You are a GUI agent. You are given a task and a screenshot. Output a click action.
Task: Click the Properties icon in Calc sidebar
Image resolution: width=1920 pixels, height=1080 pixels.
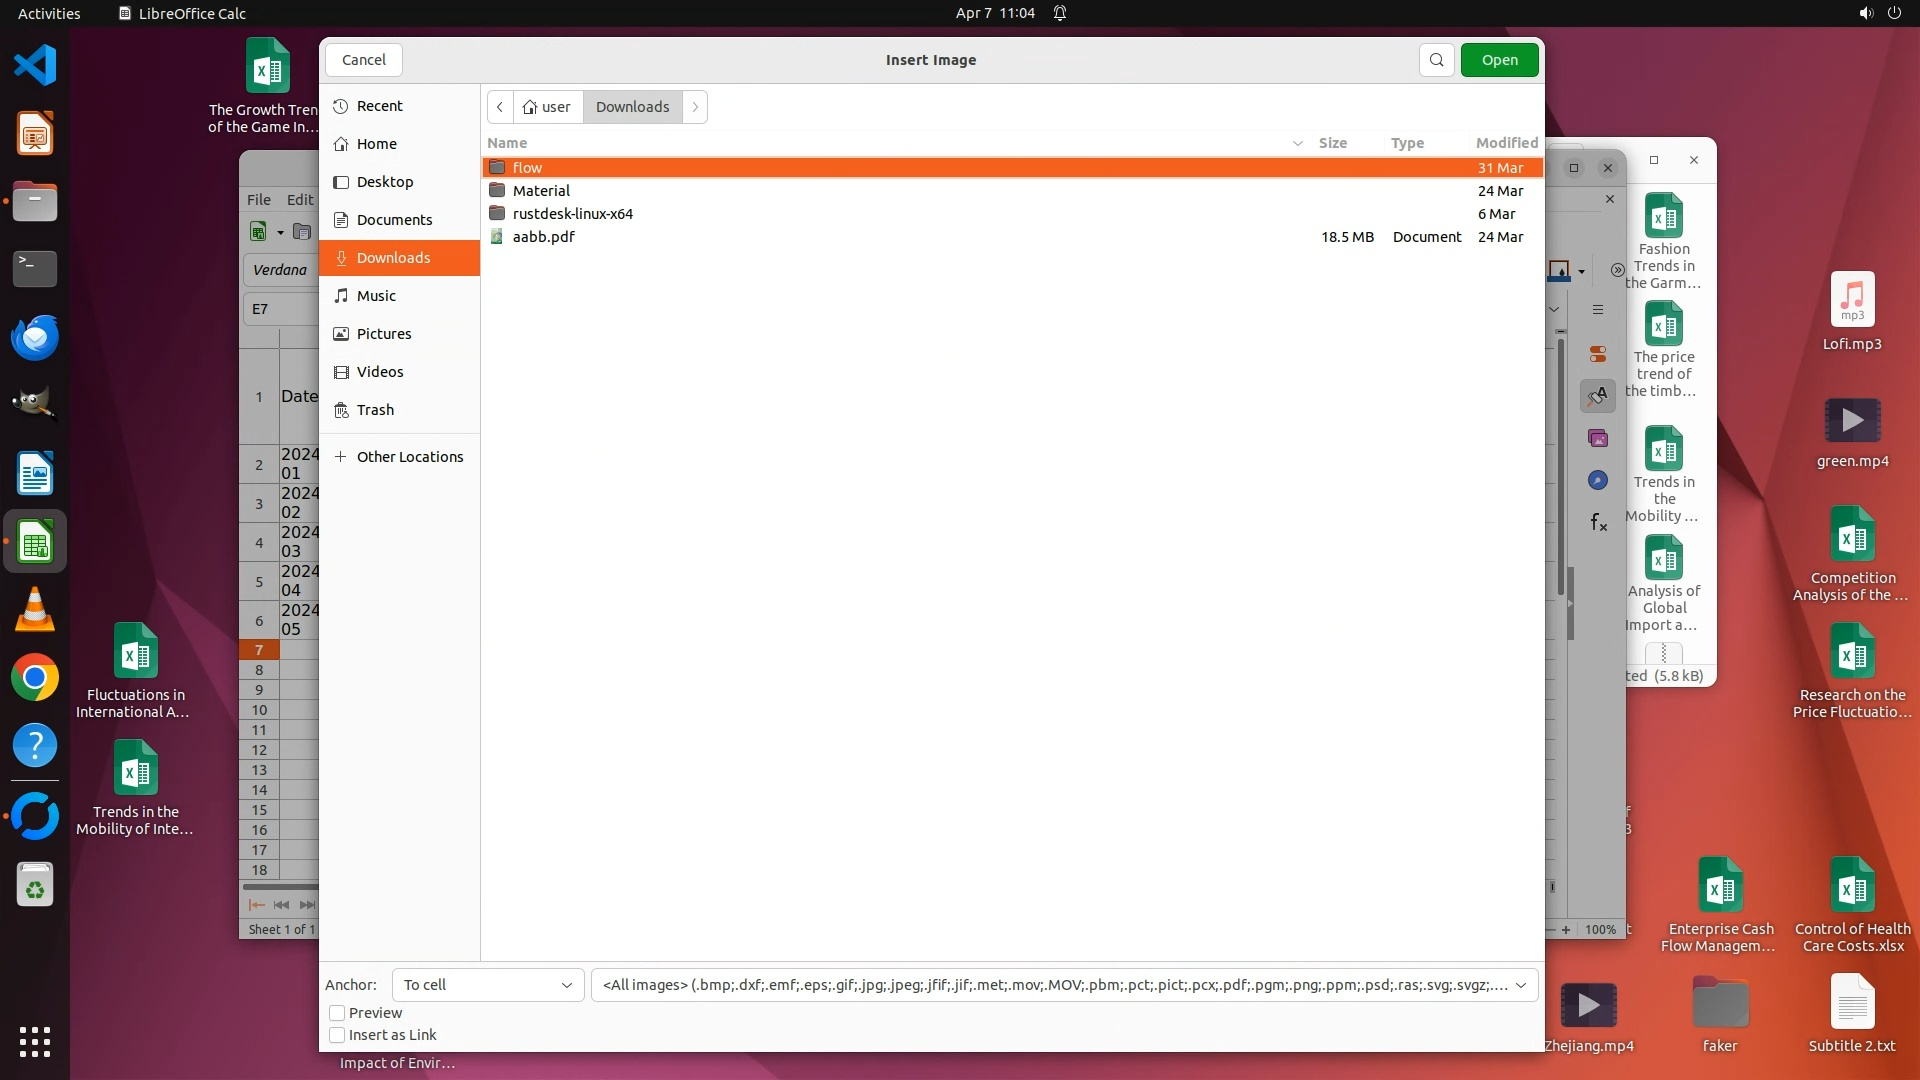pos(1598,354)
